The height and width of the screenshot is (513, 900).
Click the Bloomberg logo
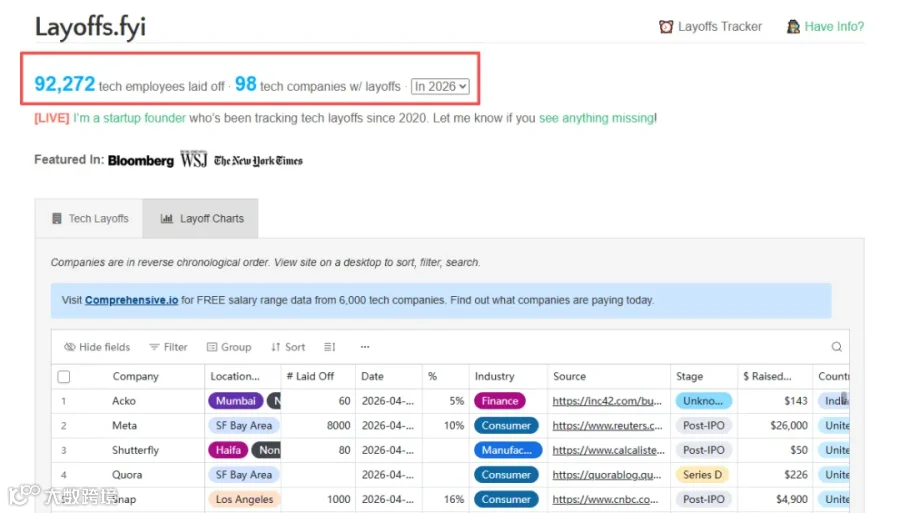coord(141,161)
